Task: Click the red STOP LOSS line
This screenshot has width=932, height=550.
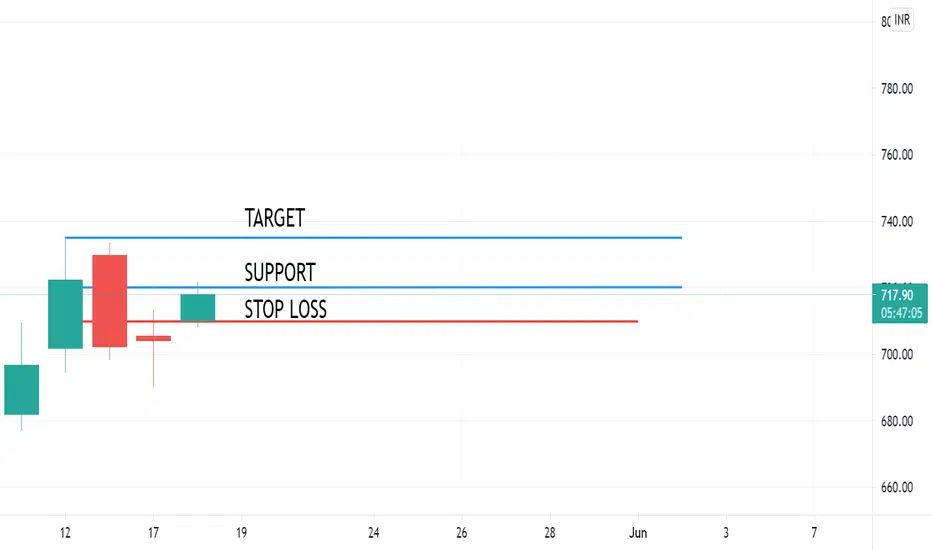Action: click(x=360, y=322)
